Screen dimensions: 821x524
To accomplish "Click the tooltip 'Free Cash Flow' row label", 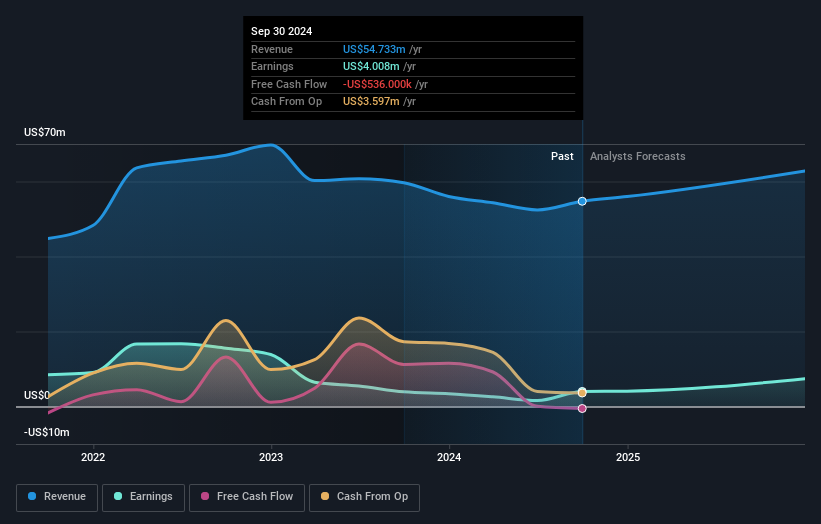I will 289,84.
